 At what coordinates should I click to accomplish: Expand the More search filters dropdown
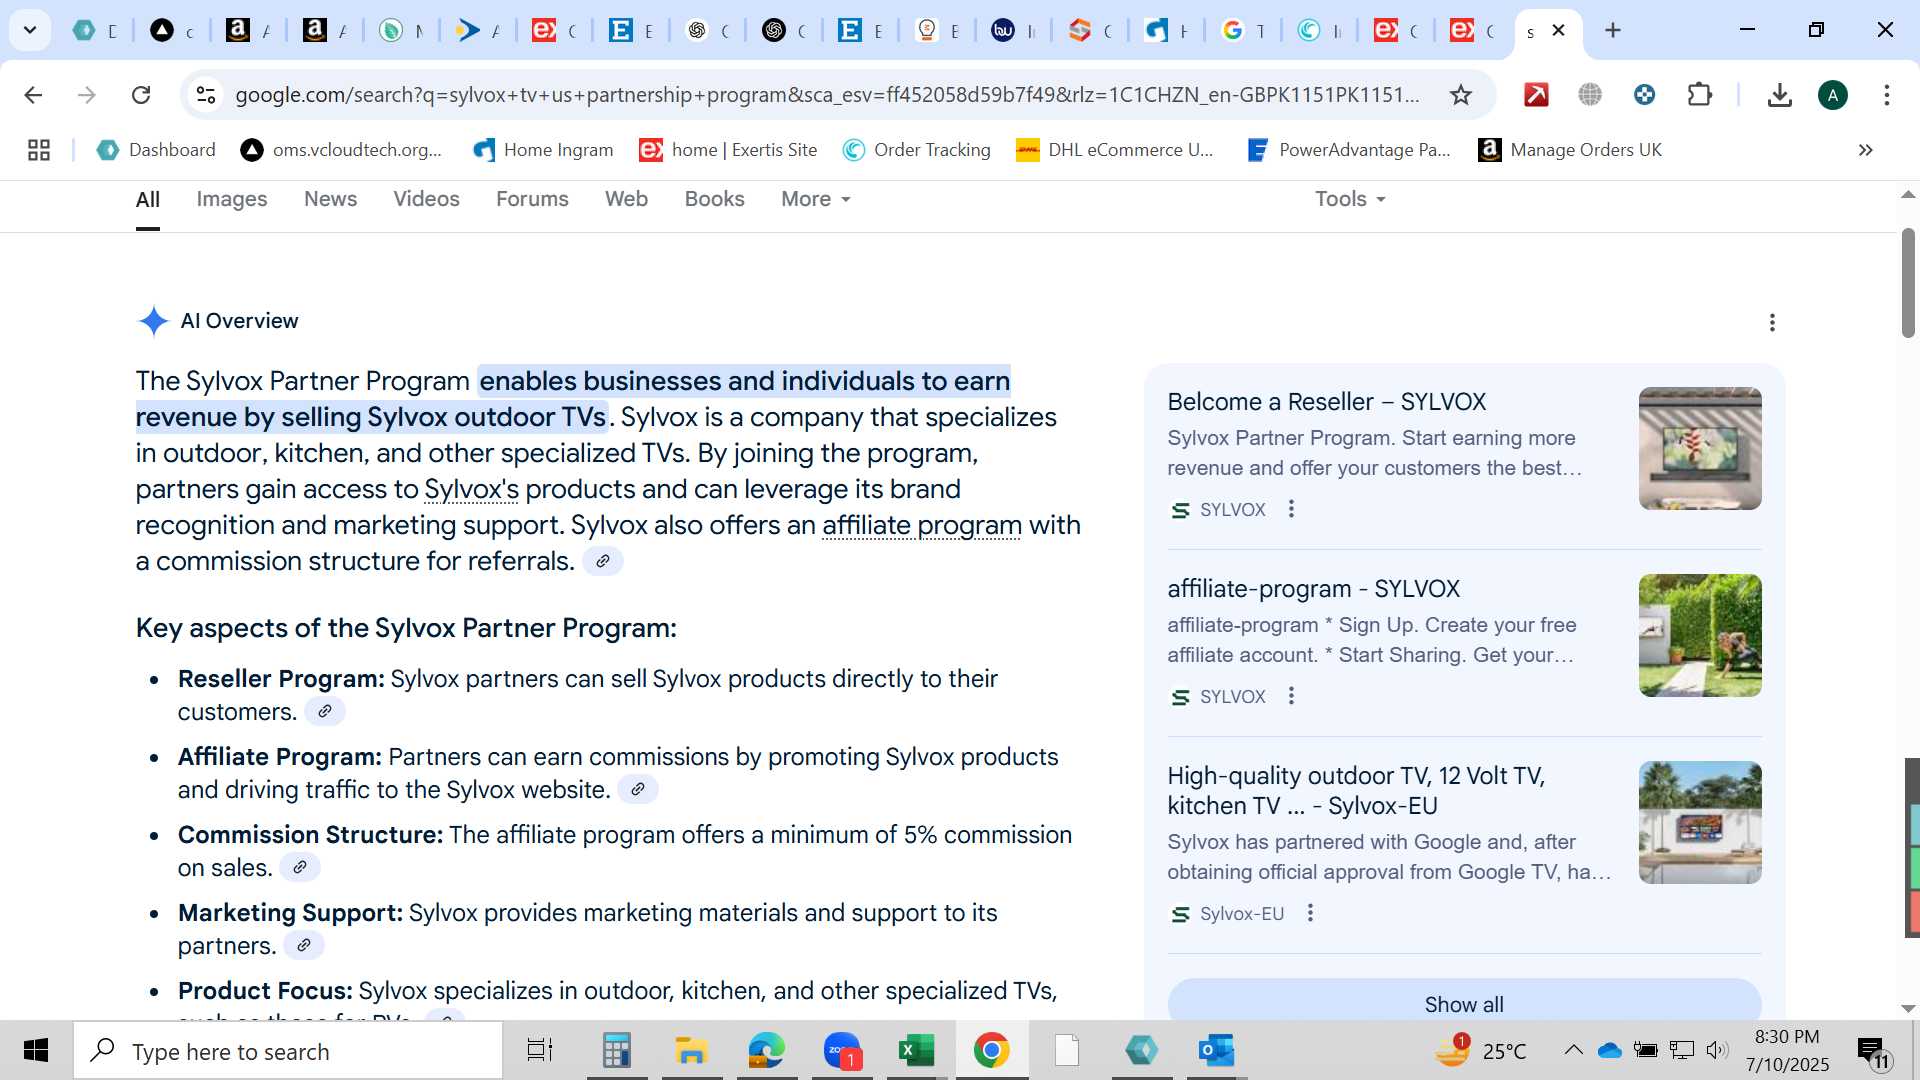pyautogui.click(x=816, y=200)
